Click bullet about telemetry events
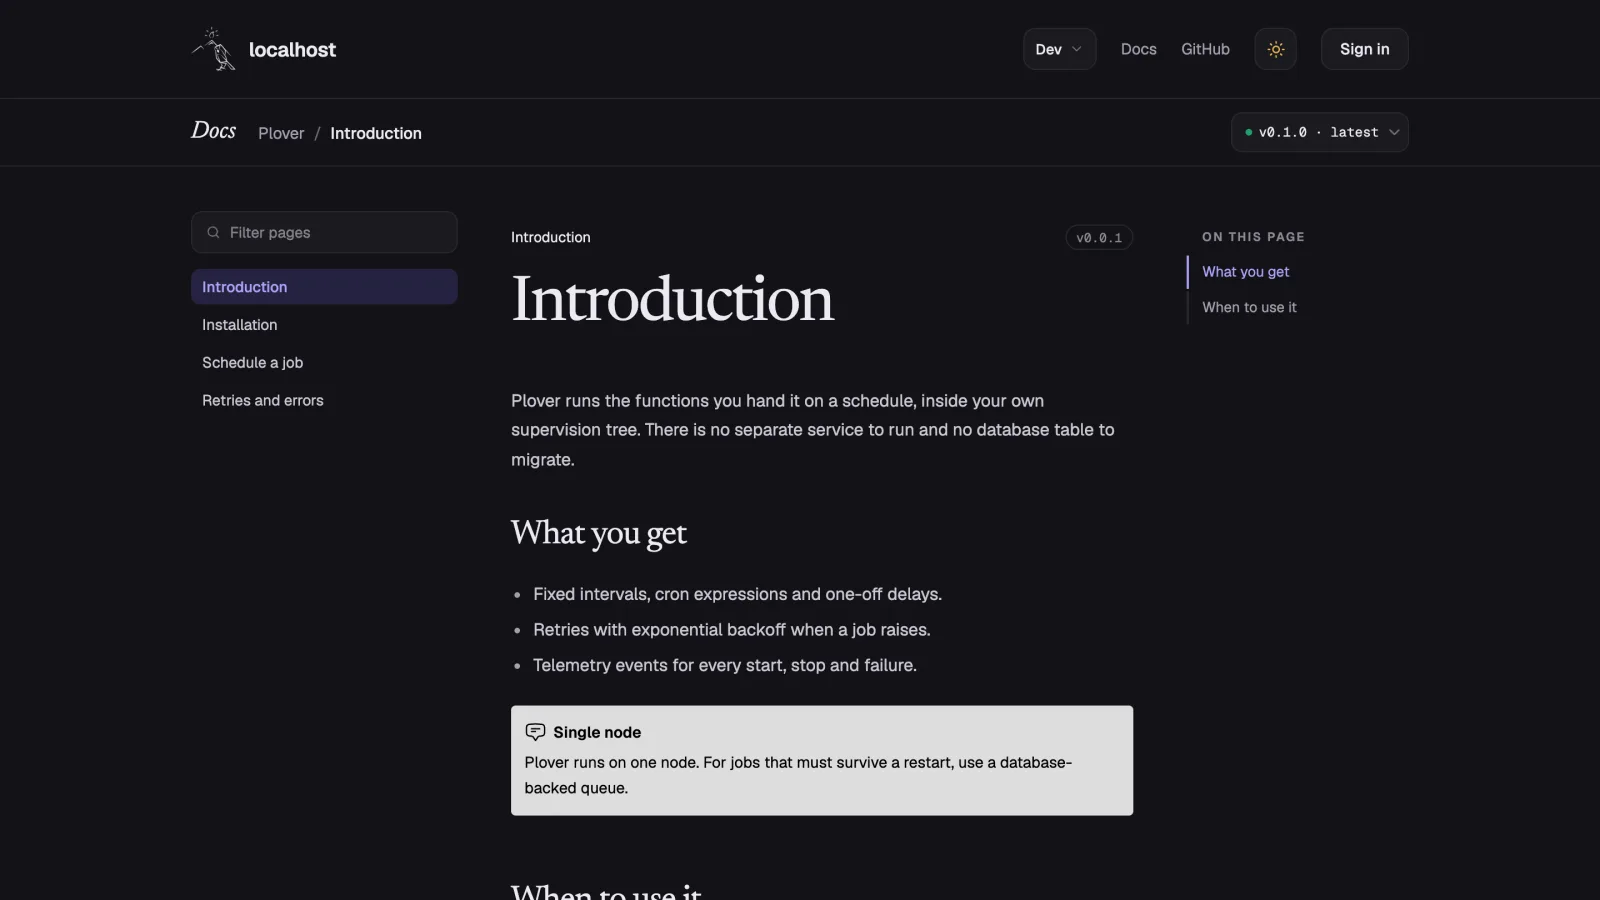 tap(724, 665)
